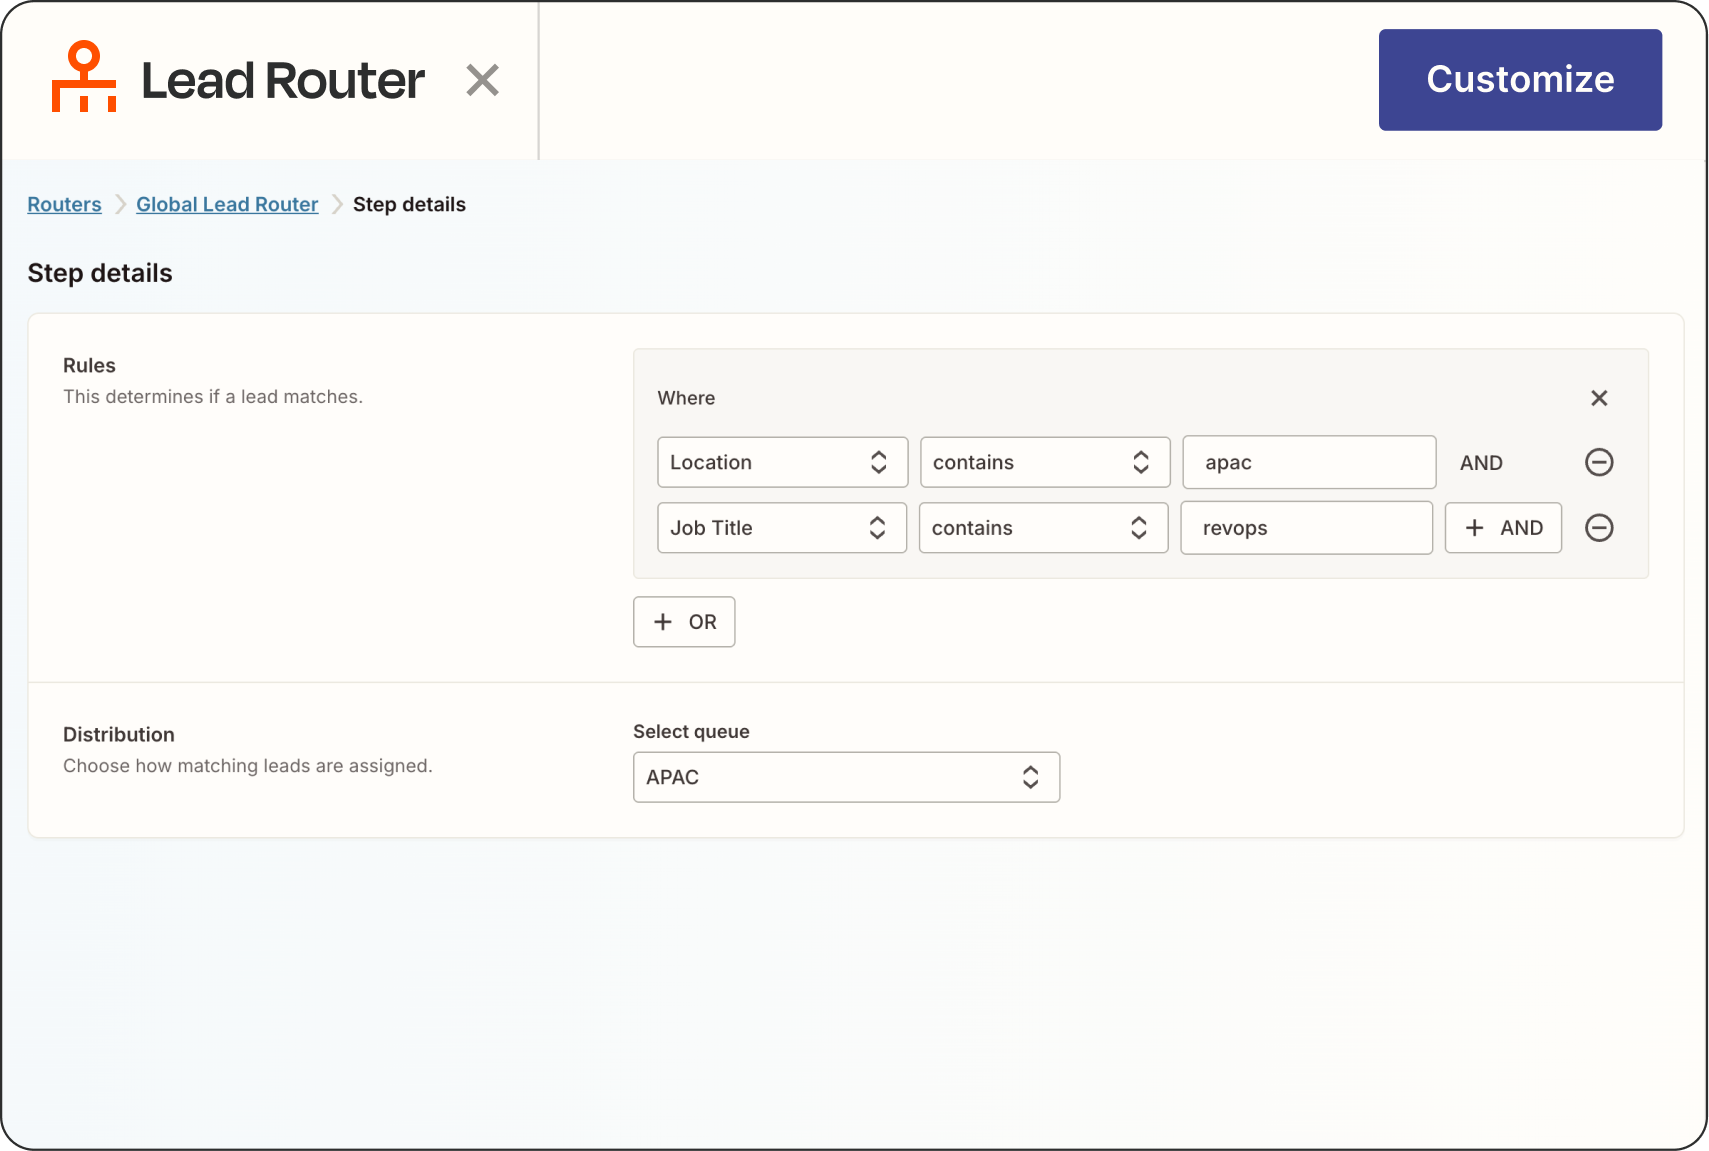Open the Job Title field dropdown
The width and height of the screenshot is (1709, 1151).
781,528
